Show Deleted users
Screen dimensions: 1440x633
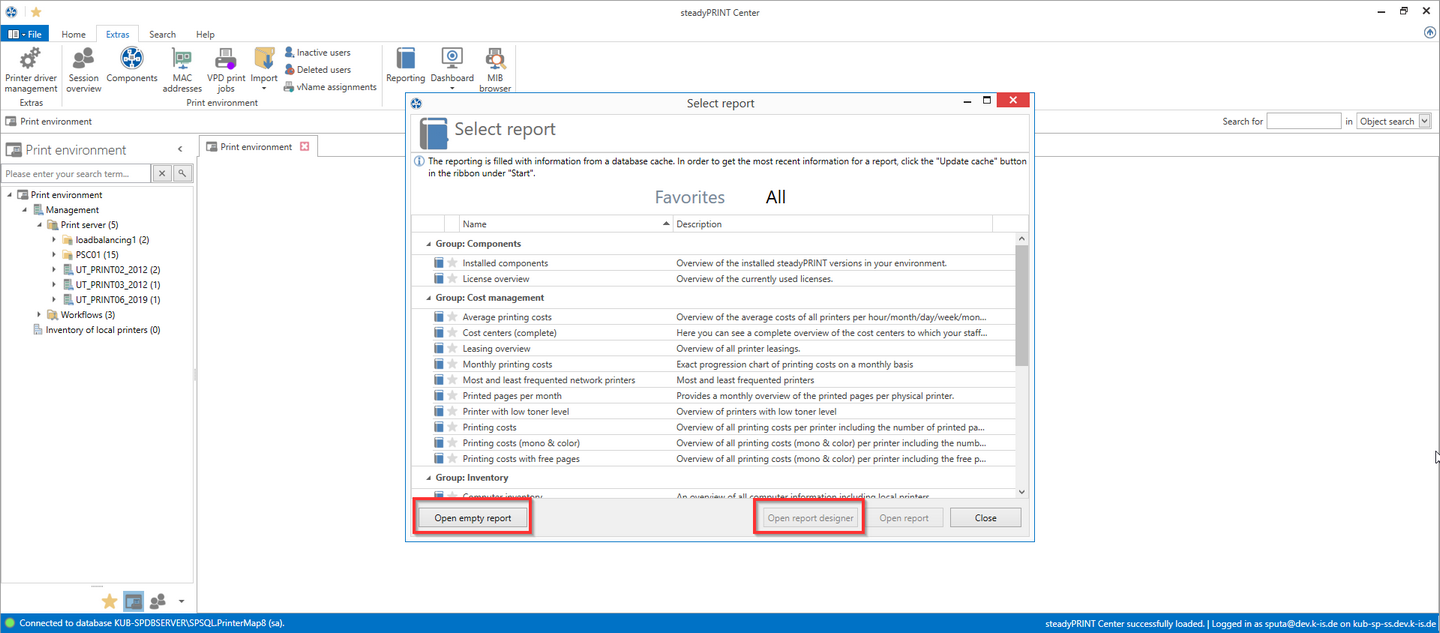317,70
